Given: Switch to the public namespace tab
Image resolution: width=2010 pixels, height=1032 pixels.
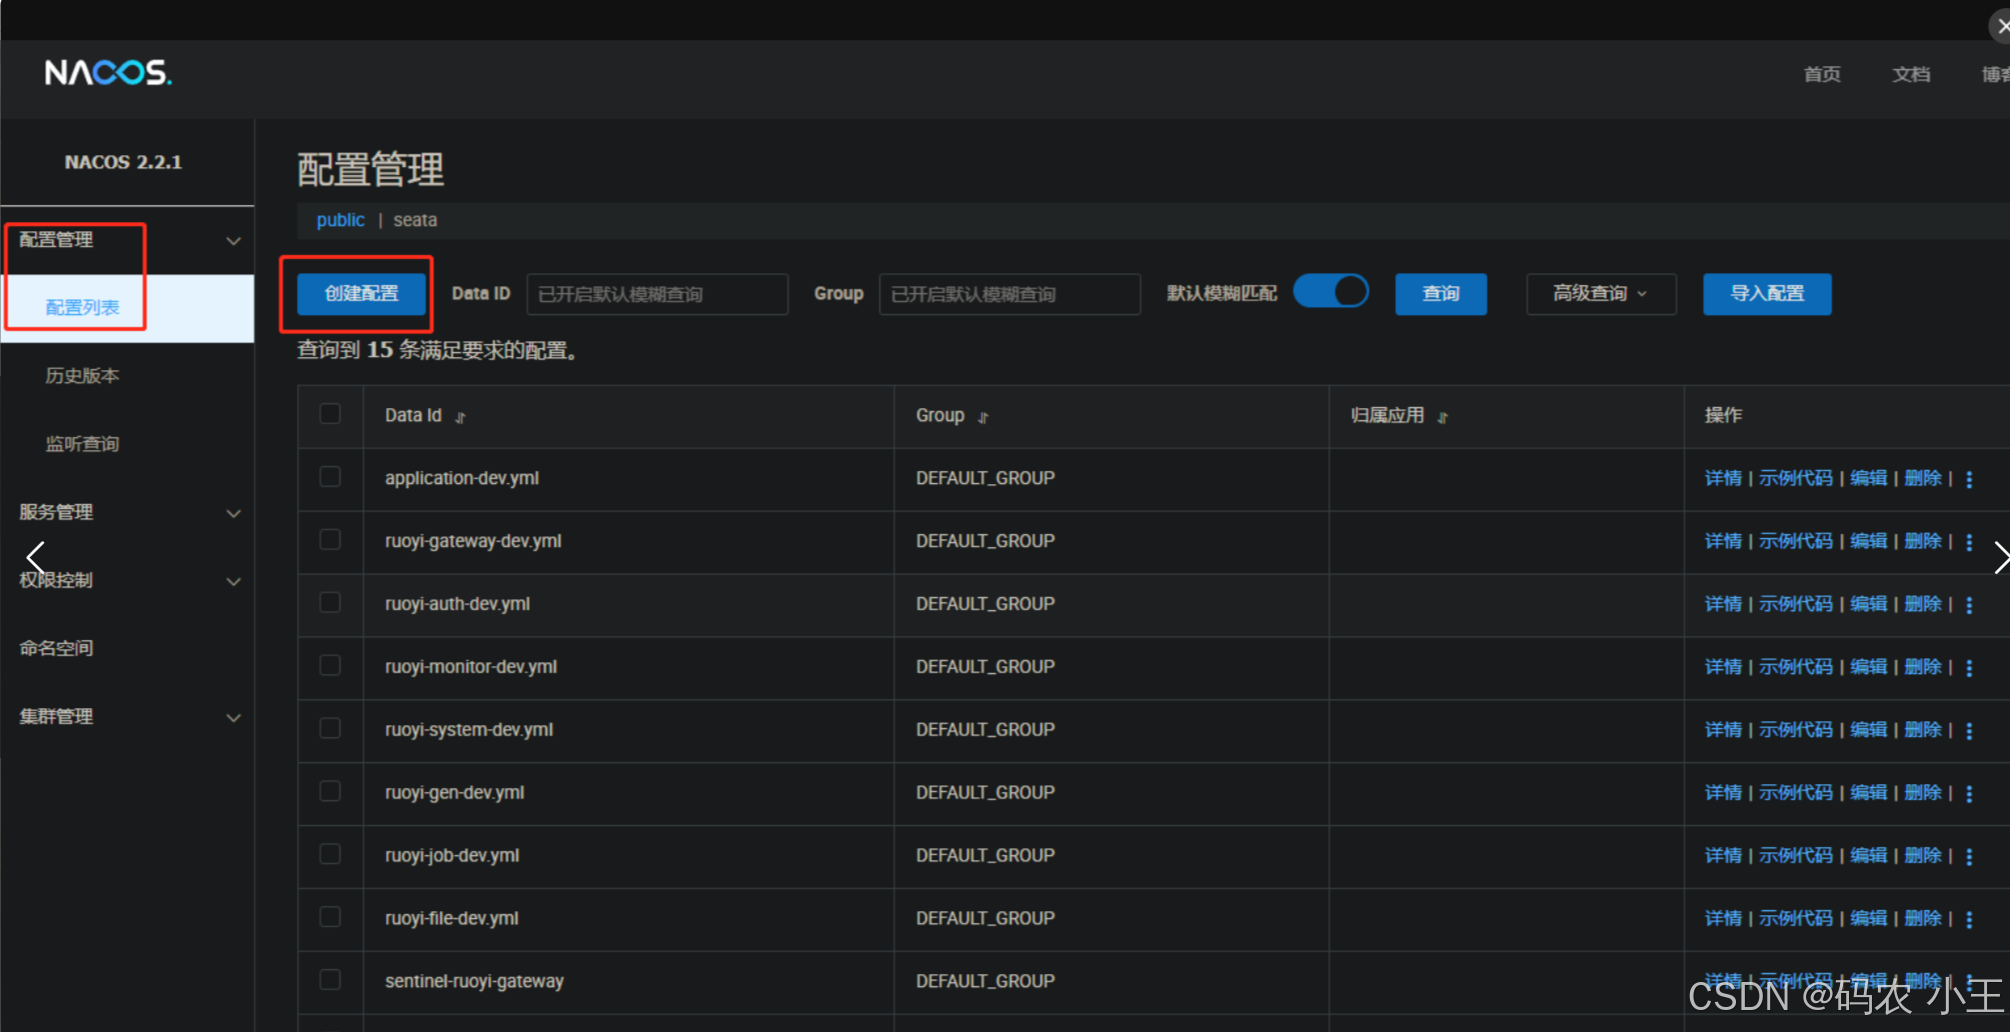Looking at the screenshot, I should (x=340, y=220).
